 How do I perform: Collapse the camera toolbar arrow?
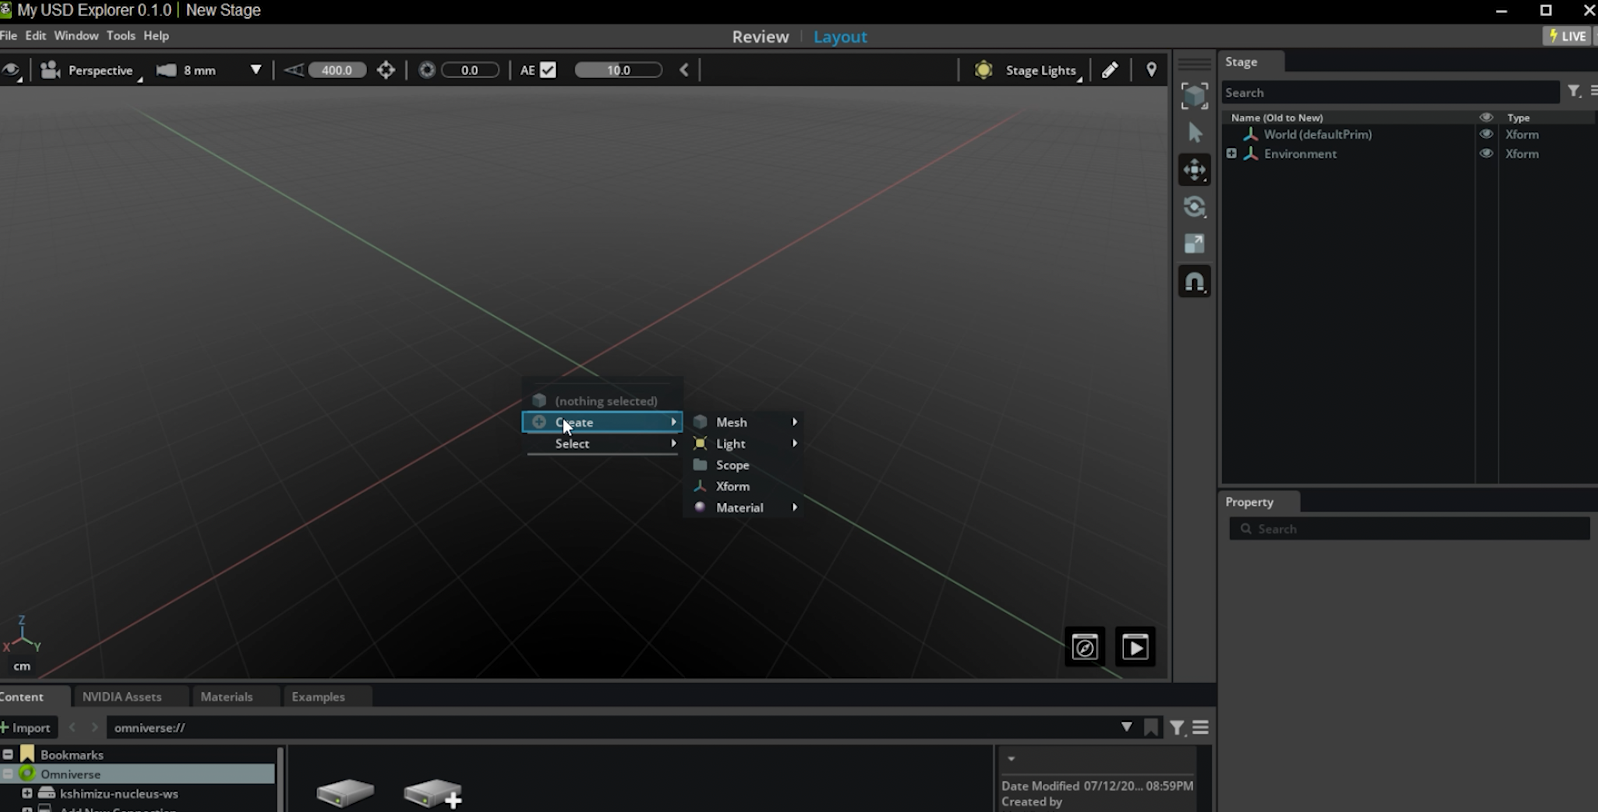click(684, 70)
